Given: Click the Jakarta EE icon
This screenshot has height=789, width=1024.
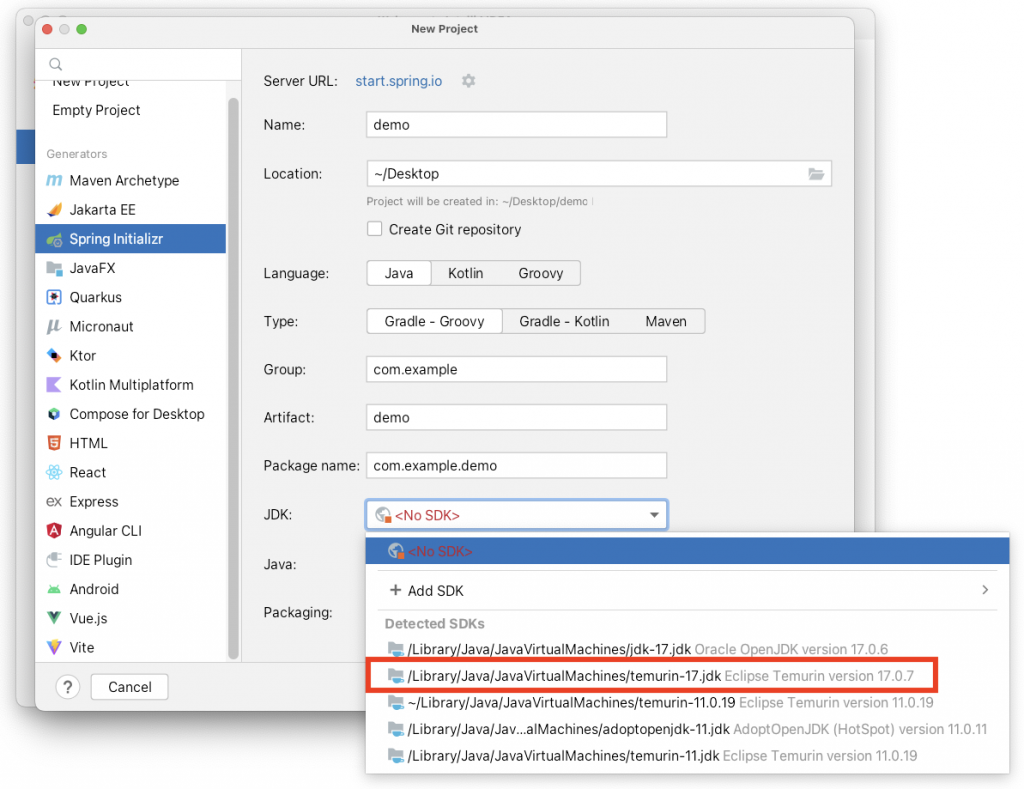Looking at the screenshot, I should coord(54,210).
